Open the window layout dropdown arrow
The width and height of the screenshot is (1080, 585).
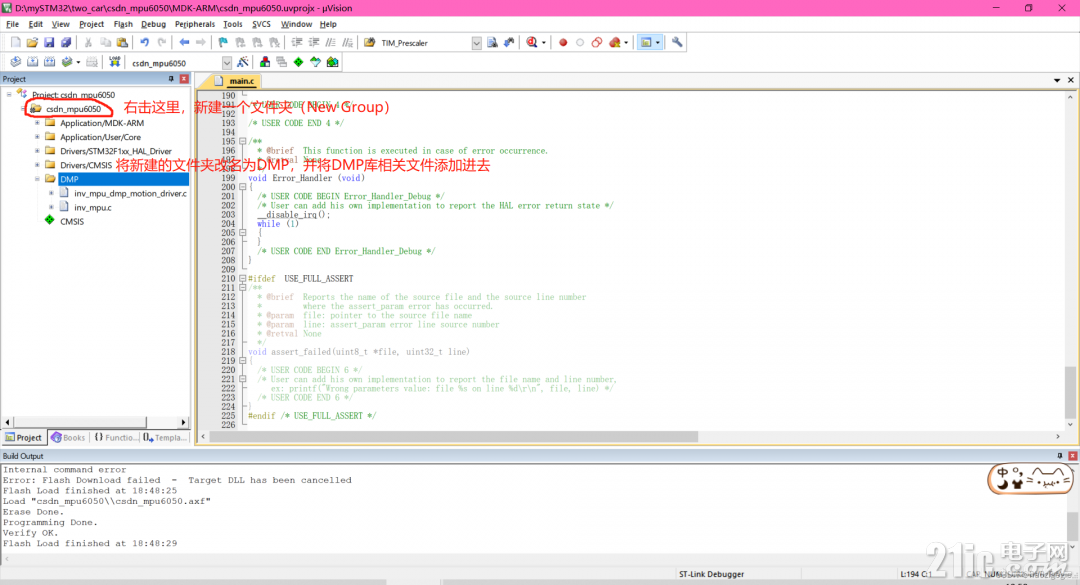click(x=658, y=43)
